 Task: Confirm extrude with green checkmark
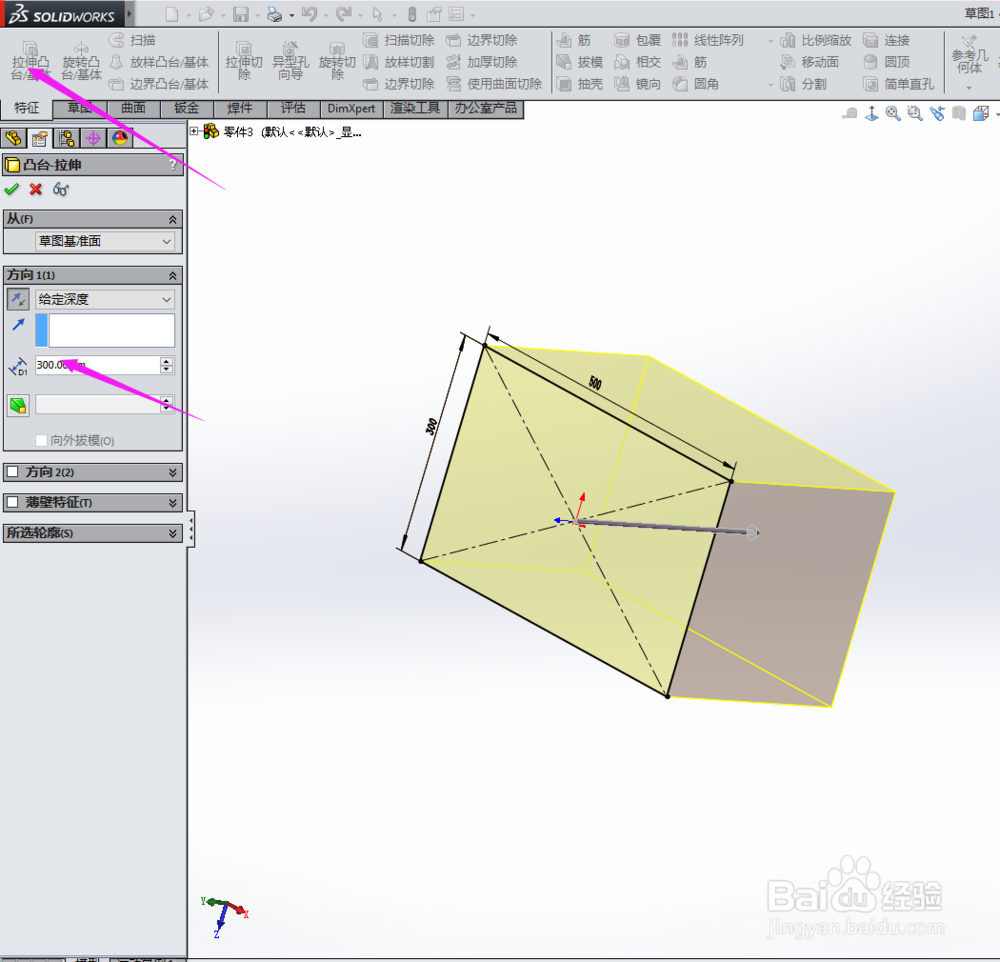click(x=11, y=189)
